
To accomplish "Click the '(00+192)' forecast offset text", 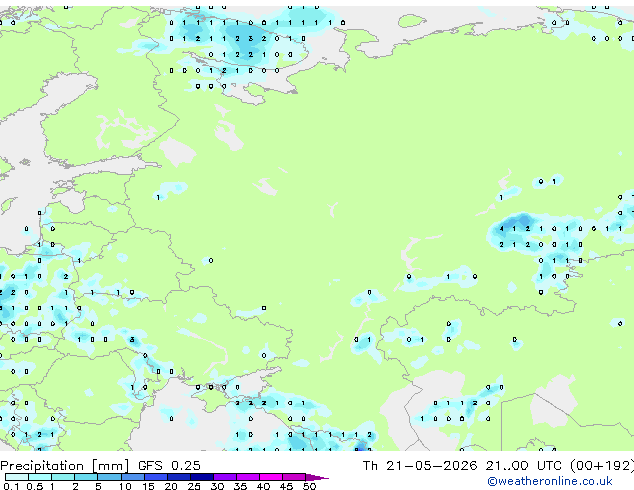I will click(602, 466).
